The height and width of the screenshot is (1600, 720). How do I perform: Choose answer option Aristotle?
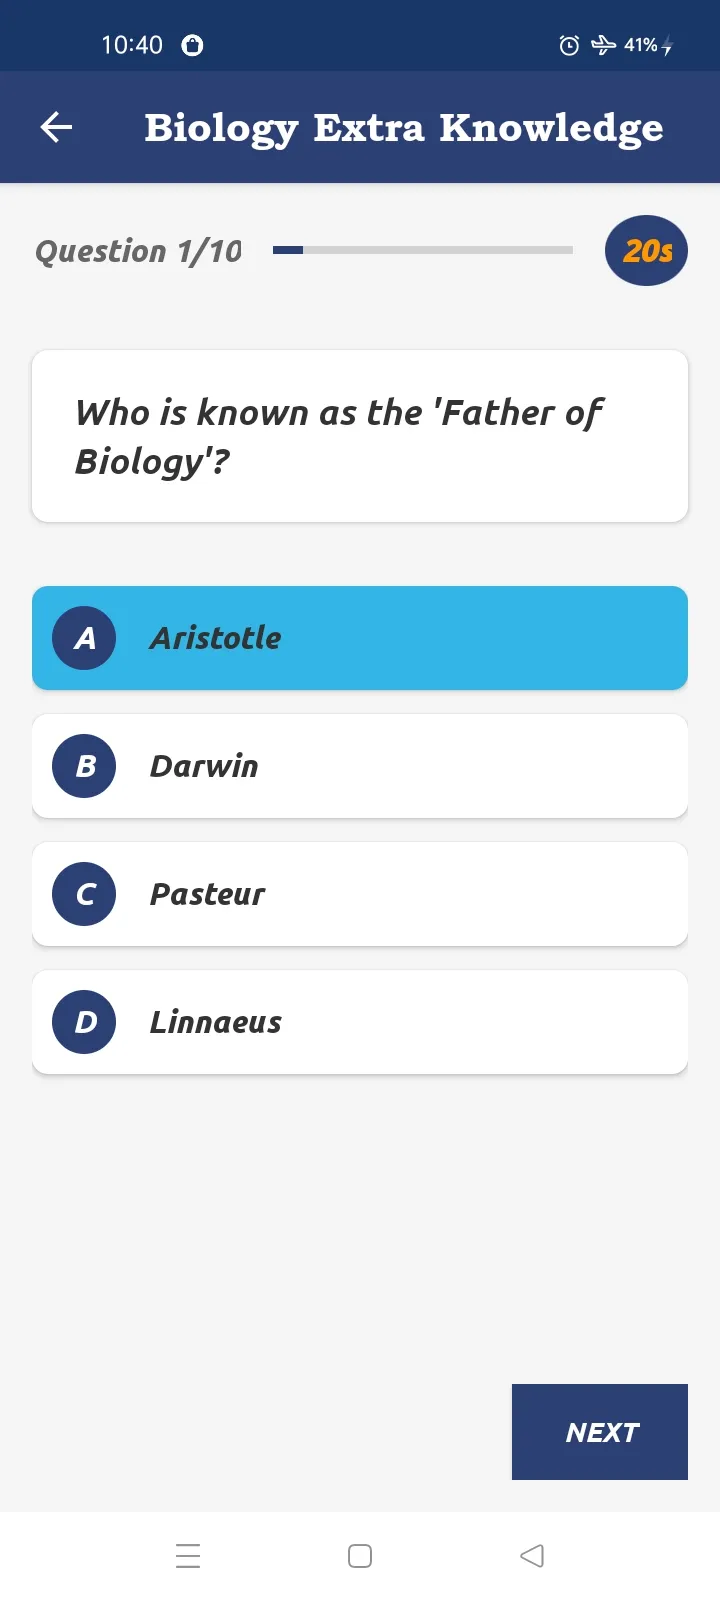(x=360, y=638)
